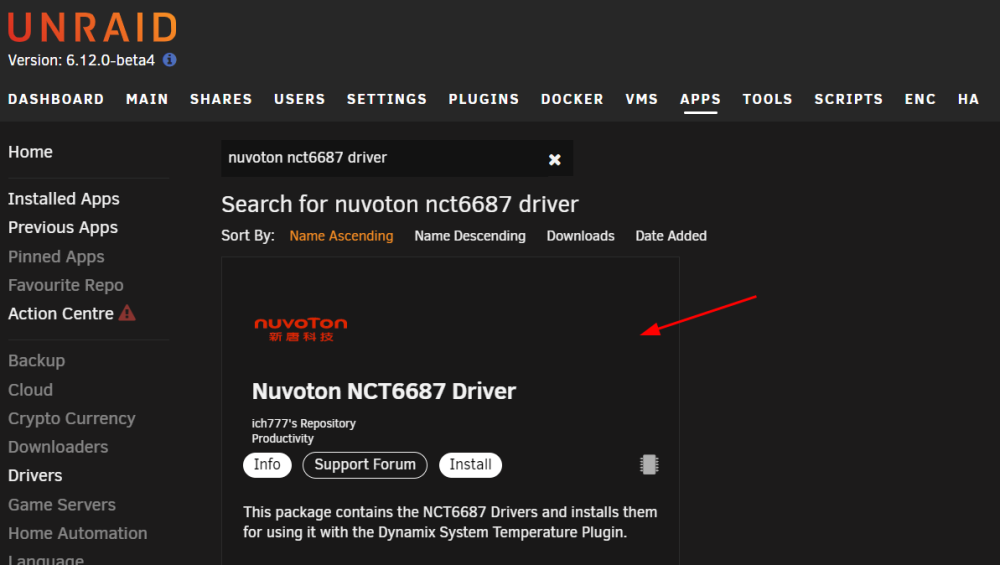Select the Crypto Currency category
The image size is (1000, 565).
[x=71, y=419]
